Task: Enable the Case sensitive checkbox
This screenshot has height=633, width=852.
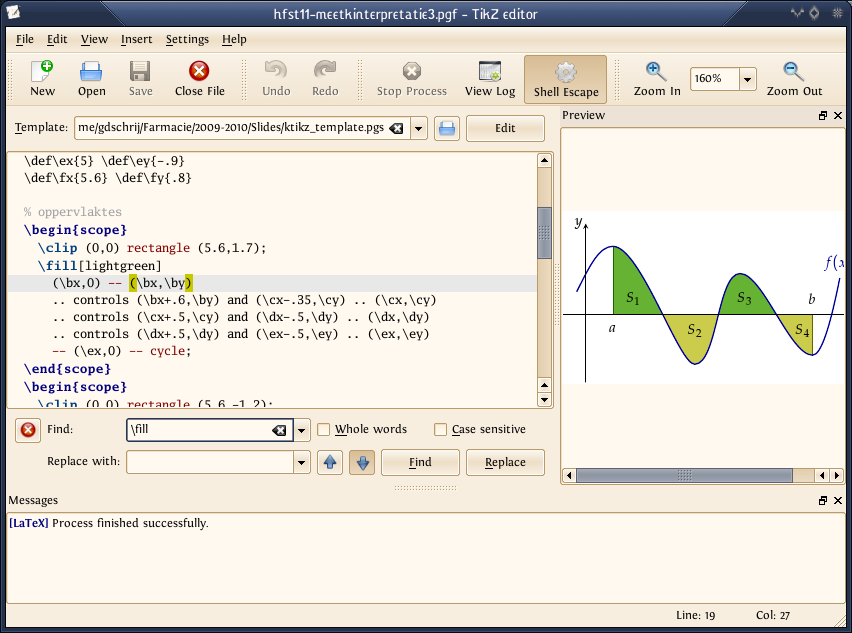Action: click(441, 430)
